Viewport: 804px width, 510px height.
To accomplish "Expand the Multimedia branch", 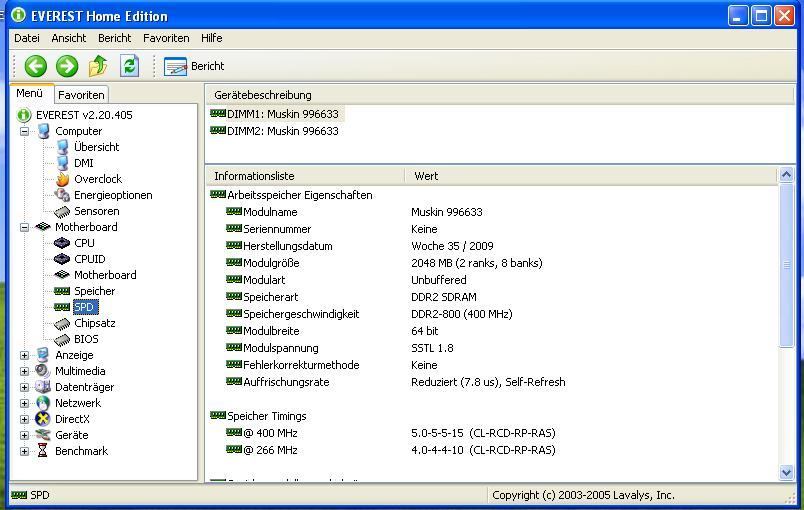I will 24,371.
